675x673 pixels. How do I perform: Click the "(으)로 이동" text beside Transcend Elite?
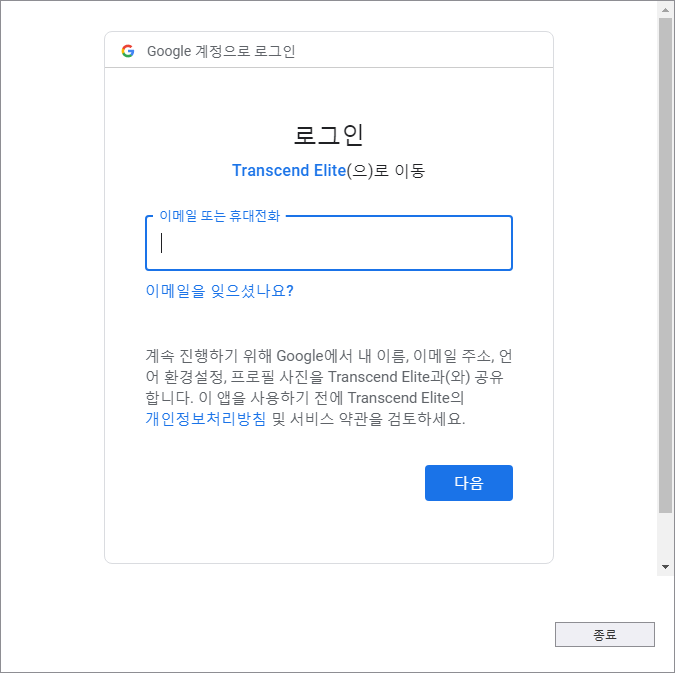[x=386, y=171]
